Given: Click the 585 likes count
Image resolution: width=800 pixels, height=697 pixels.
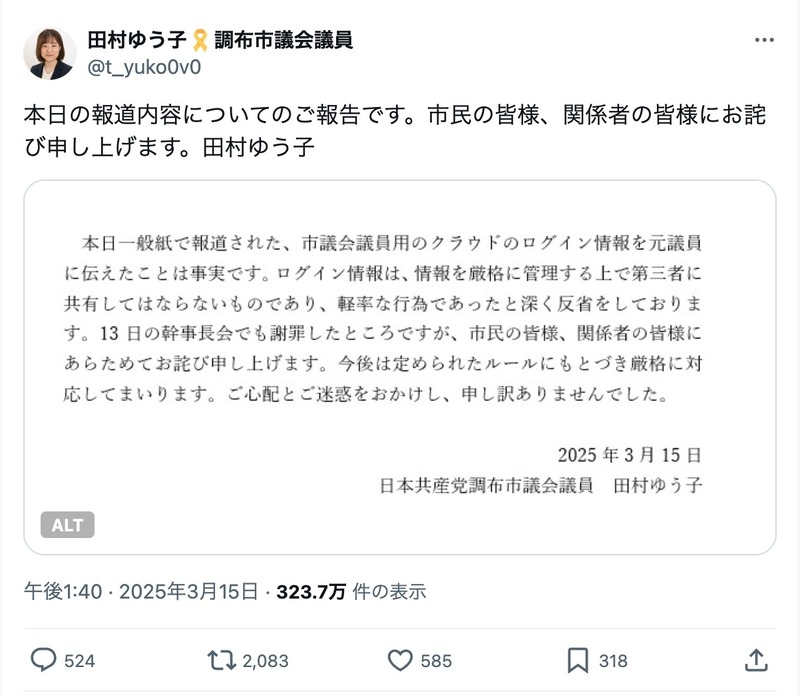Looking at the screenshot, I should tap(436, 661).
